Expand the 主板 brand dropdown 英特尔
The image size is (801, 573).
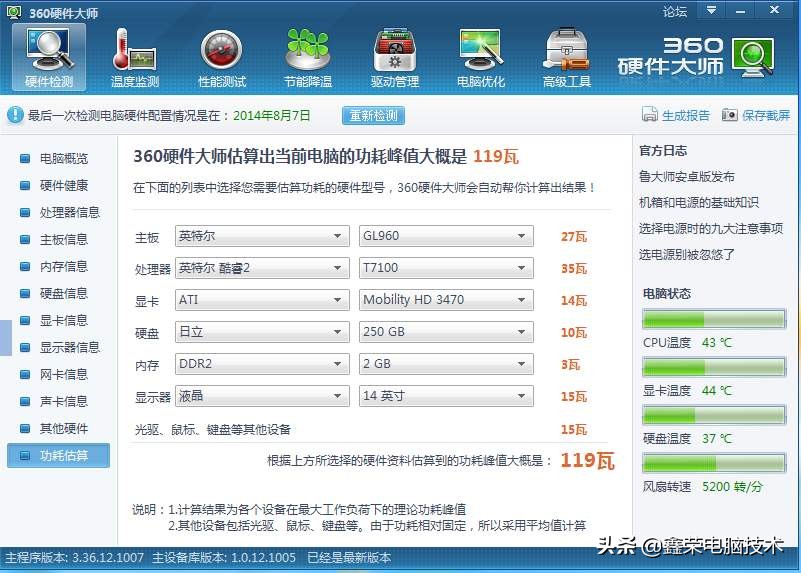pyautogui.click(x=262, y=236)
